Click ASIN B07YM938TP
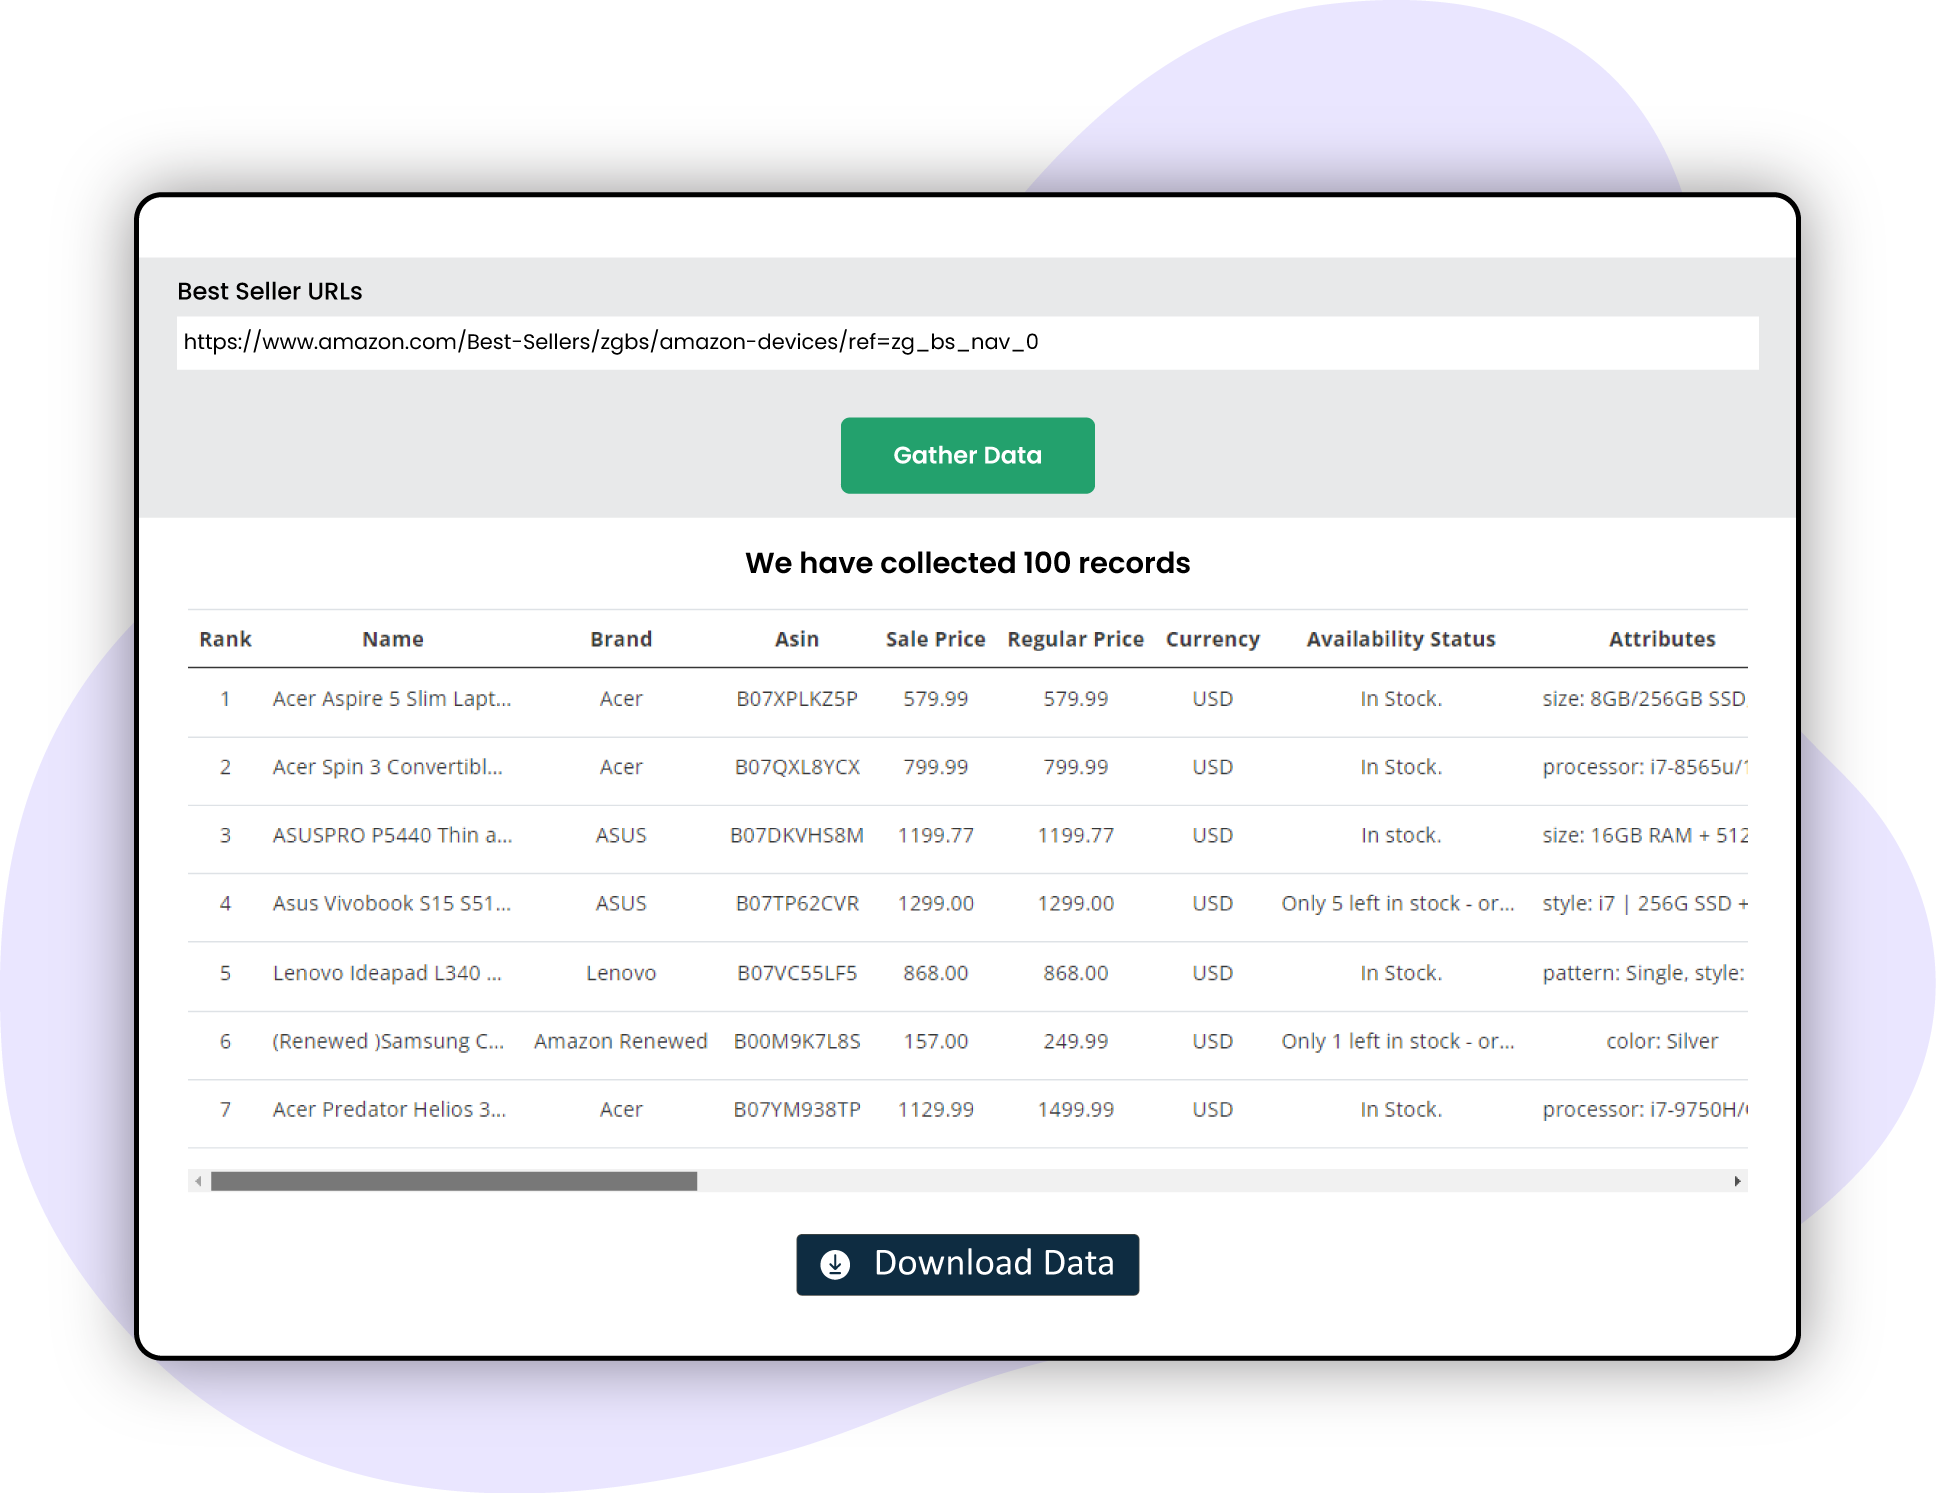 [797, 1109]
